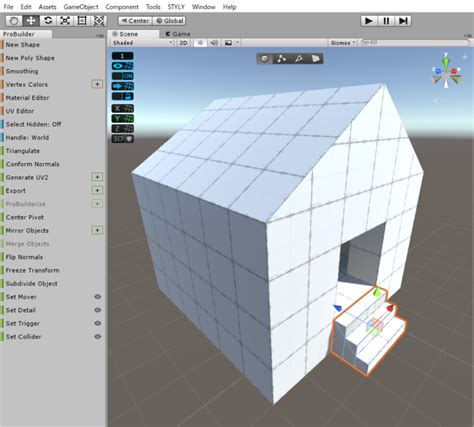Toggle Global handle orientation button
The width and height of the screenshot is (474, 427).
coord(169,21)
